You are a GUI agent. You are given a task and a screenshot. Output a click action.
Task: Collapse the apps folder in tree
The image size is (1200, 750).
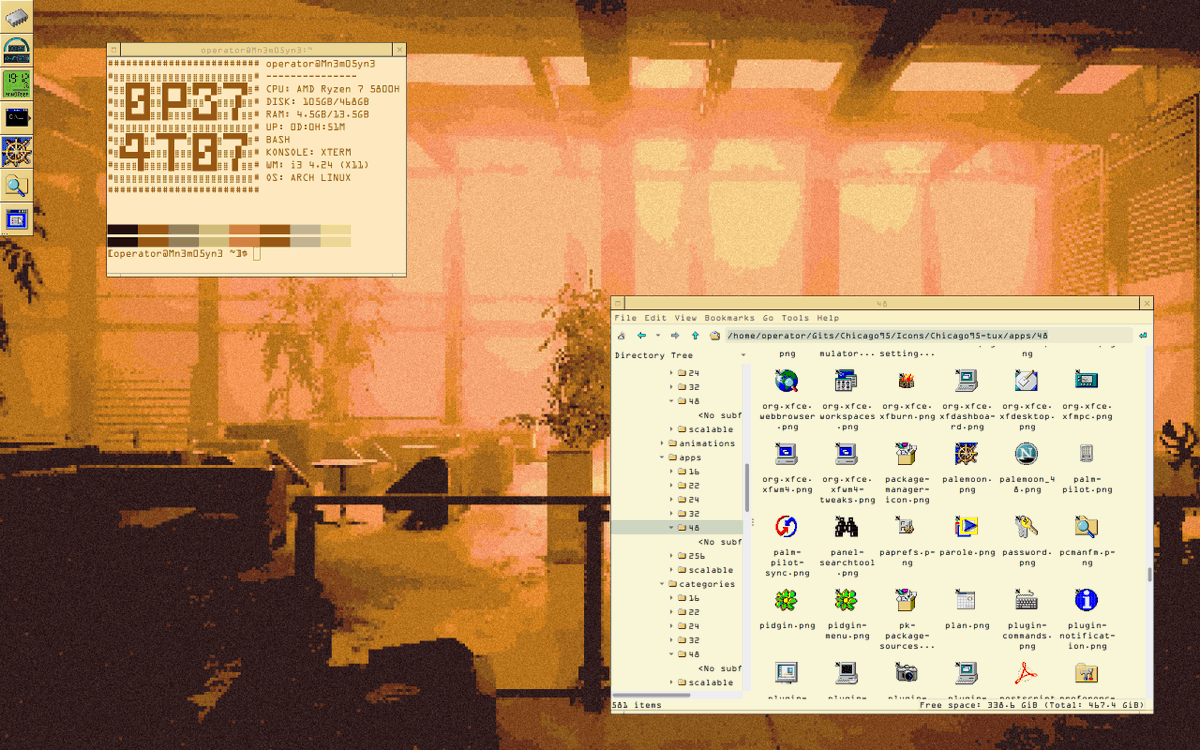coord(662,458)
